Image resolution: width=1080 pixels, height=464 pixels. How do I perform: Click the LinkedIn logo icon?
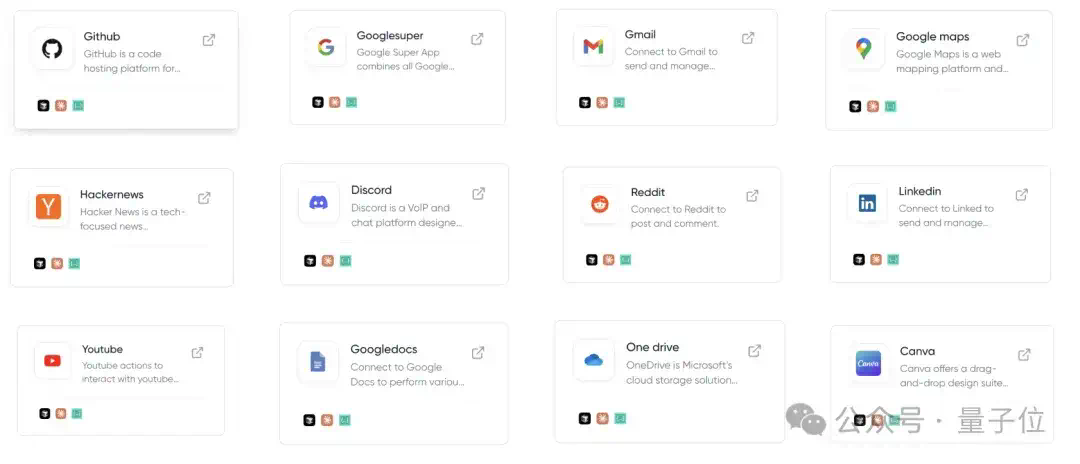point(867,203)
